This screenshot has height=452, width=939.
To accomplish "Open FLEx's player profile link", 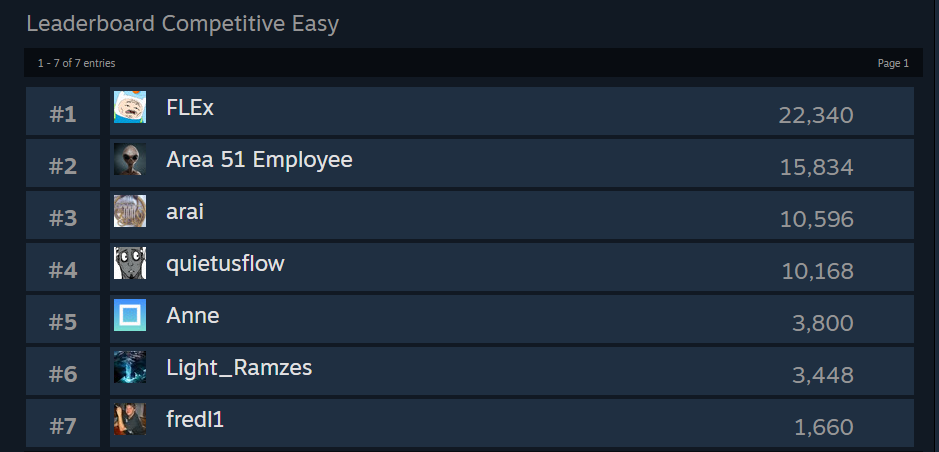I will (190, 108).
